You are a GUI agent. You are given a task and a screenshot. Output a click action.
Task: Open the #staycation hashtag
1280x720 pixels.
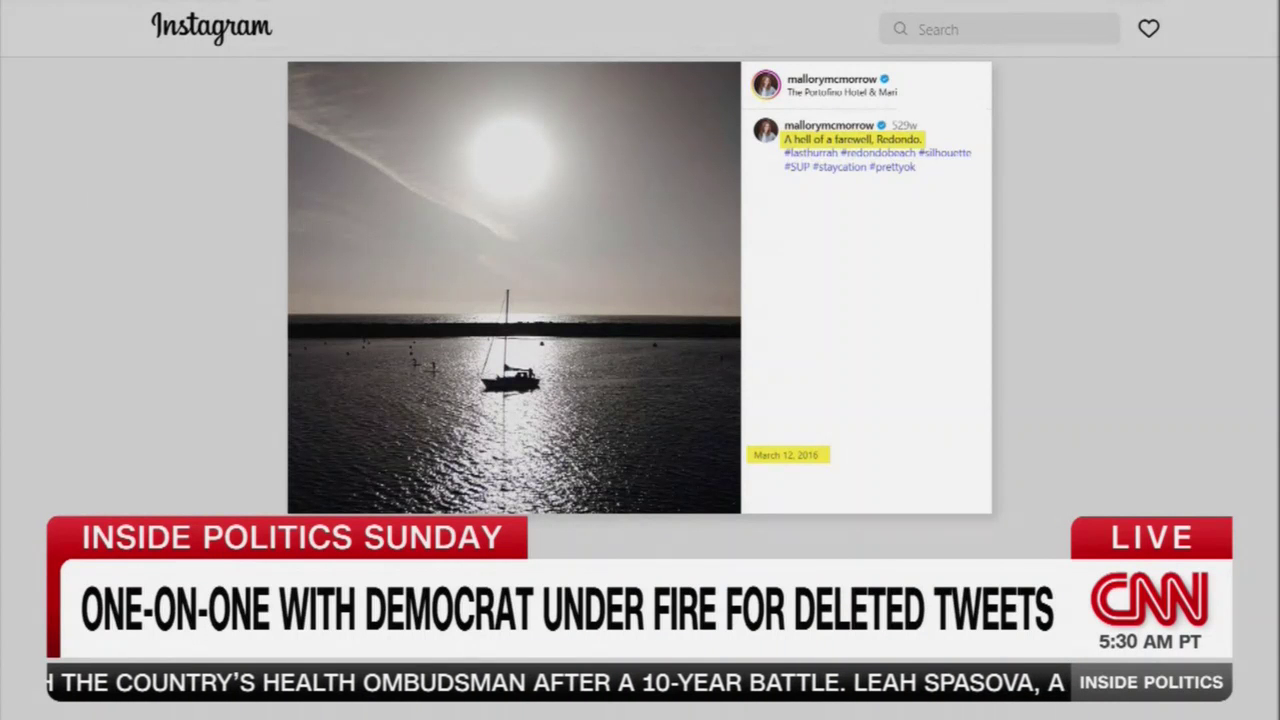(x=839, y=167)
